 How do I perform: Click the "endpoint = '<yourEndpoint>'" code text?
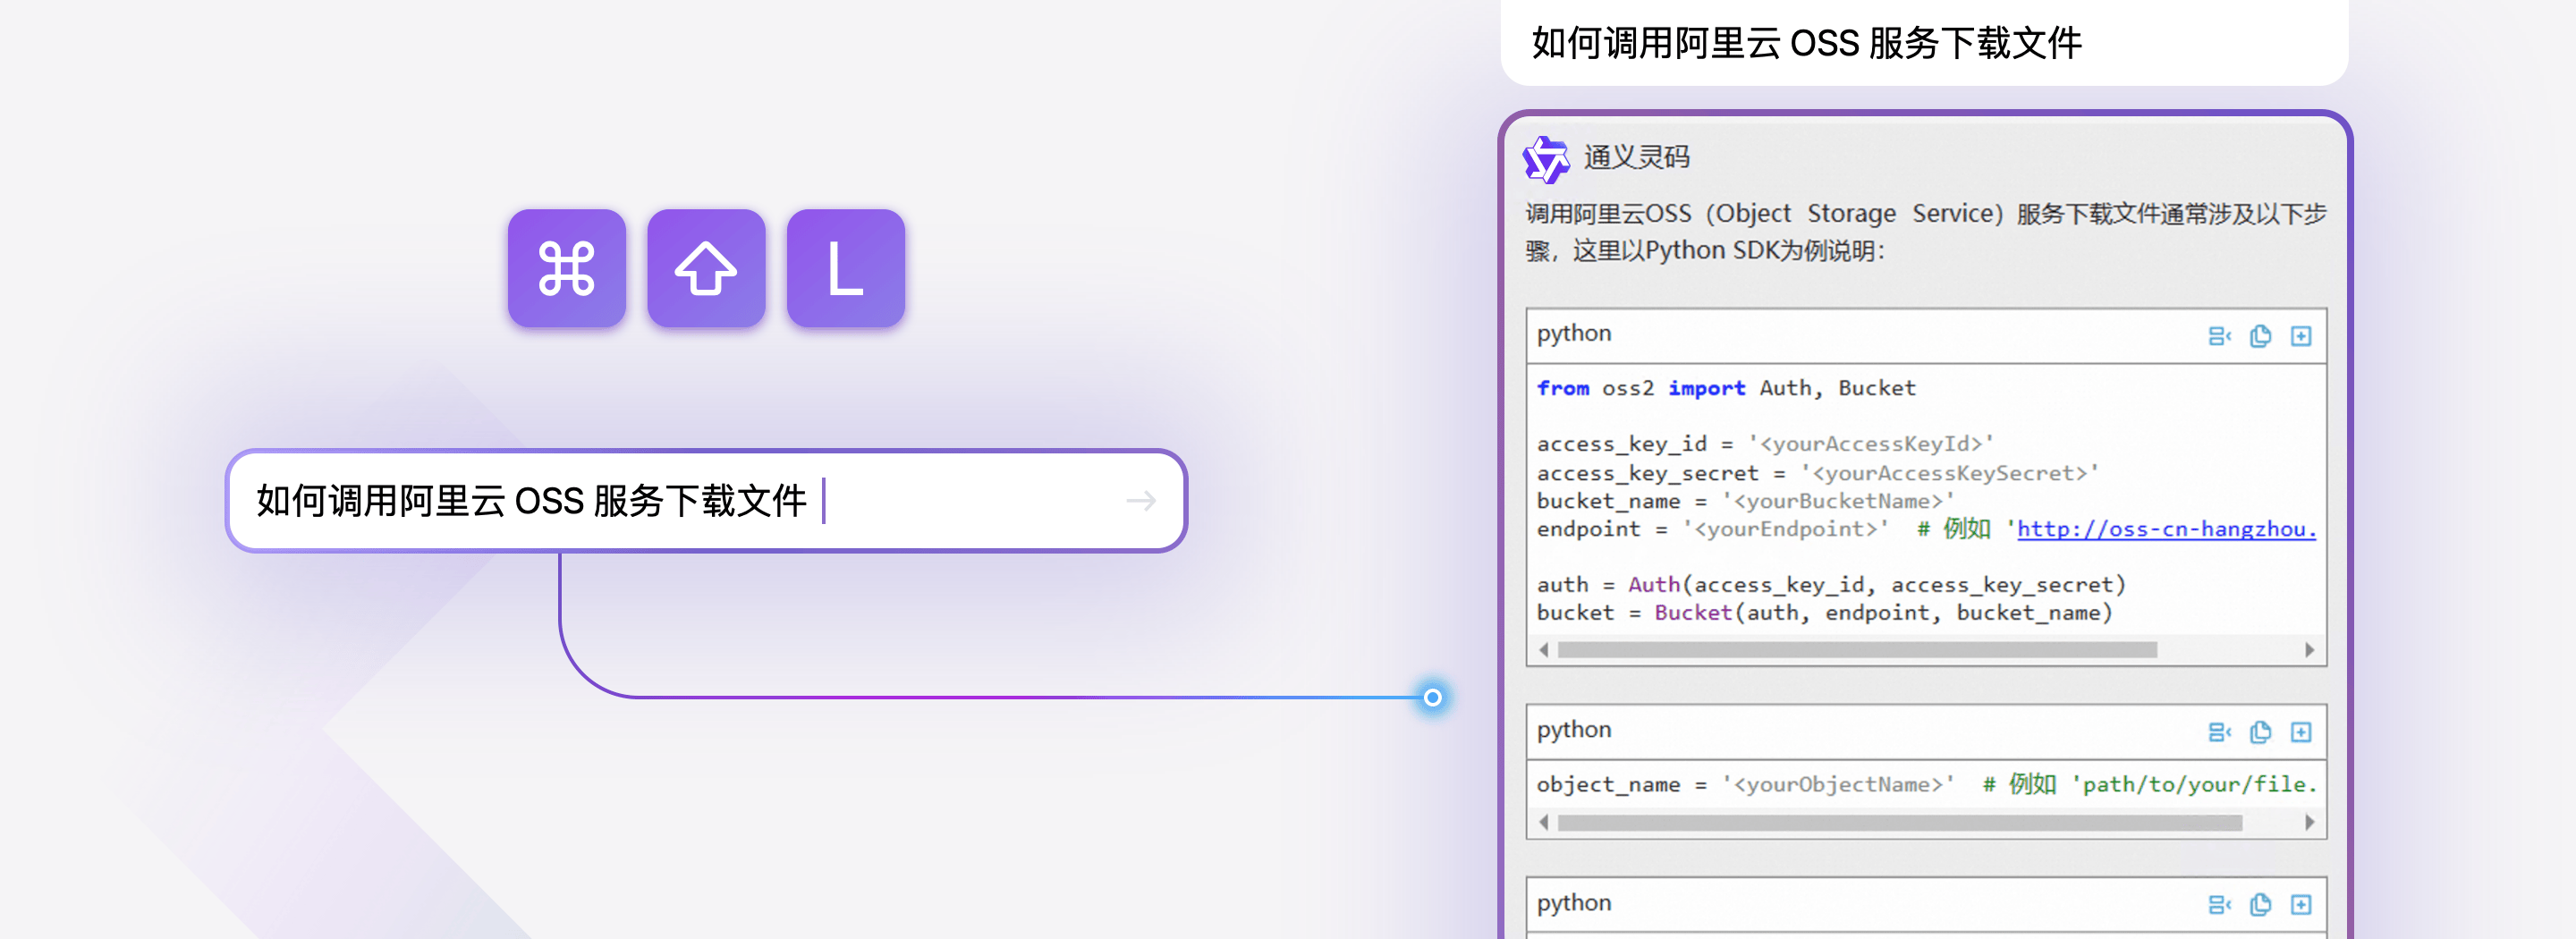click(1712, 529)
